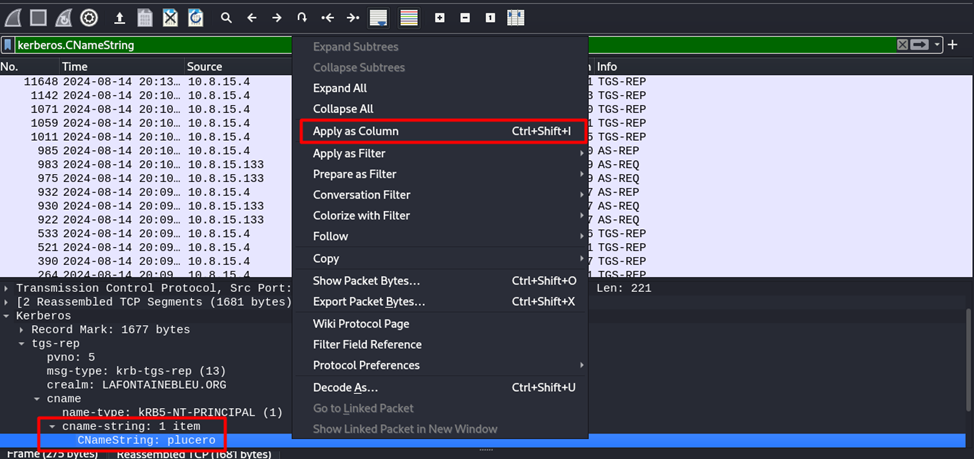
Task: Select Expand All in context menu
Action: 440,88
